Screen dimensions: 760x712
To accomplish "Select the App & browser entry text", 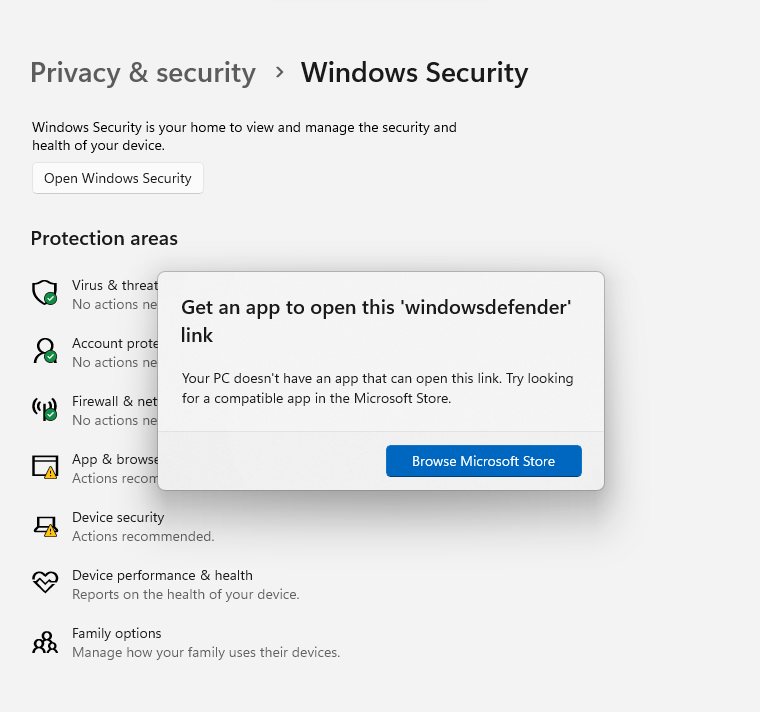I will tap(115, 459).
